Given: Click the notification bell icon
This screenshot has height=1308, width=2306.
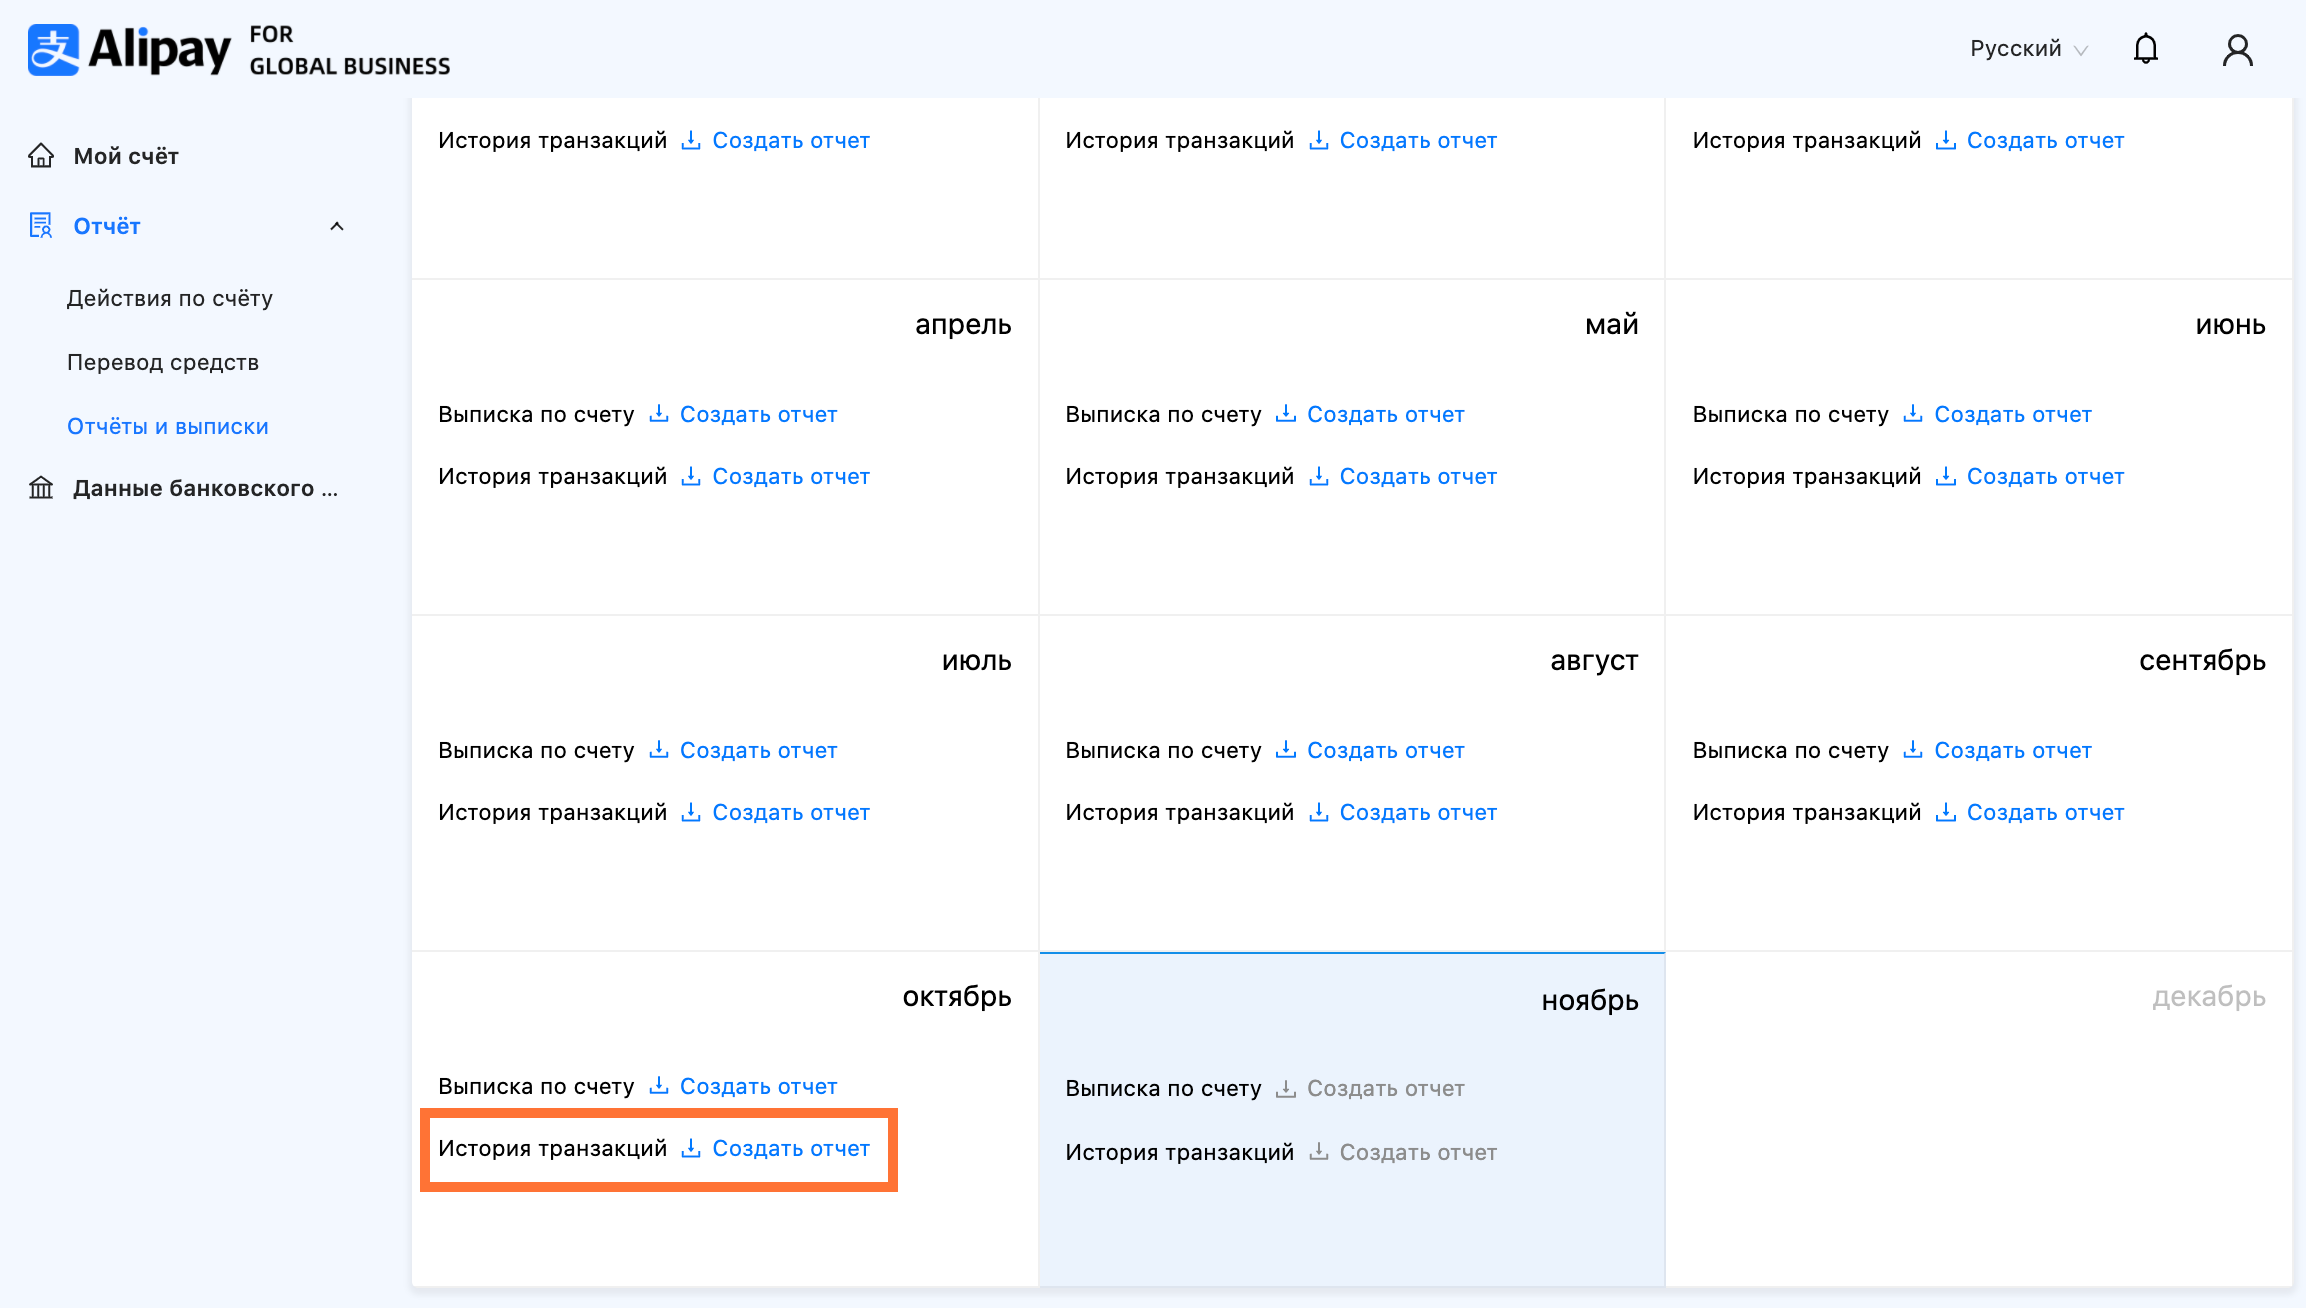Looking at the screenshot, I should [2145, 49].
